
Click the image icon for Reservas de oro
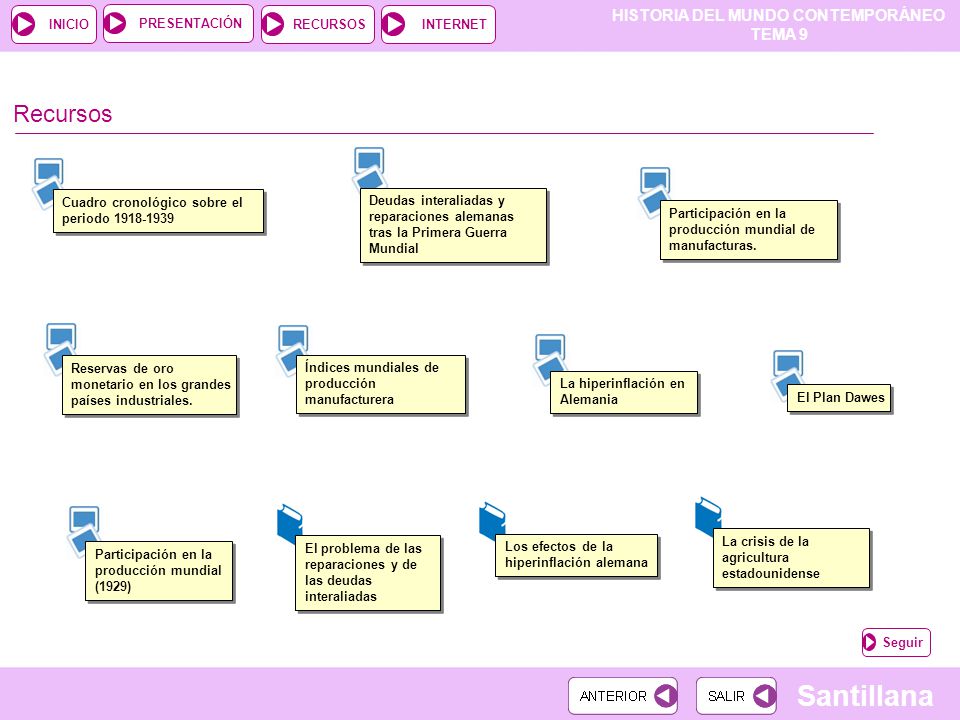(60, 347)
